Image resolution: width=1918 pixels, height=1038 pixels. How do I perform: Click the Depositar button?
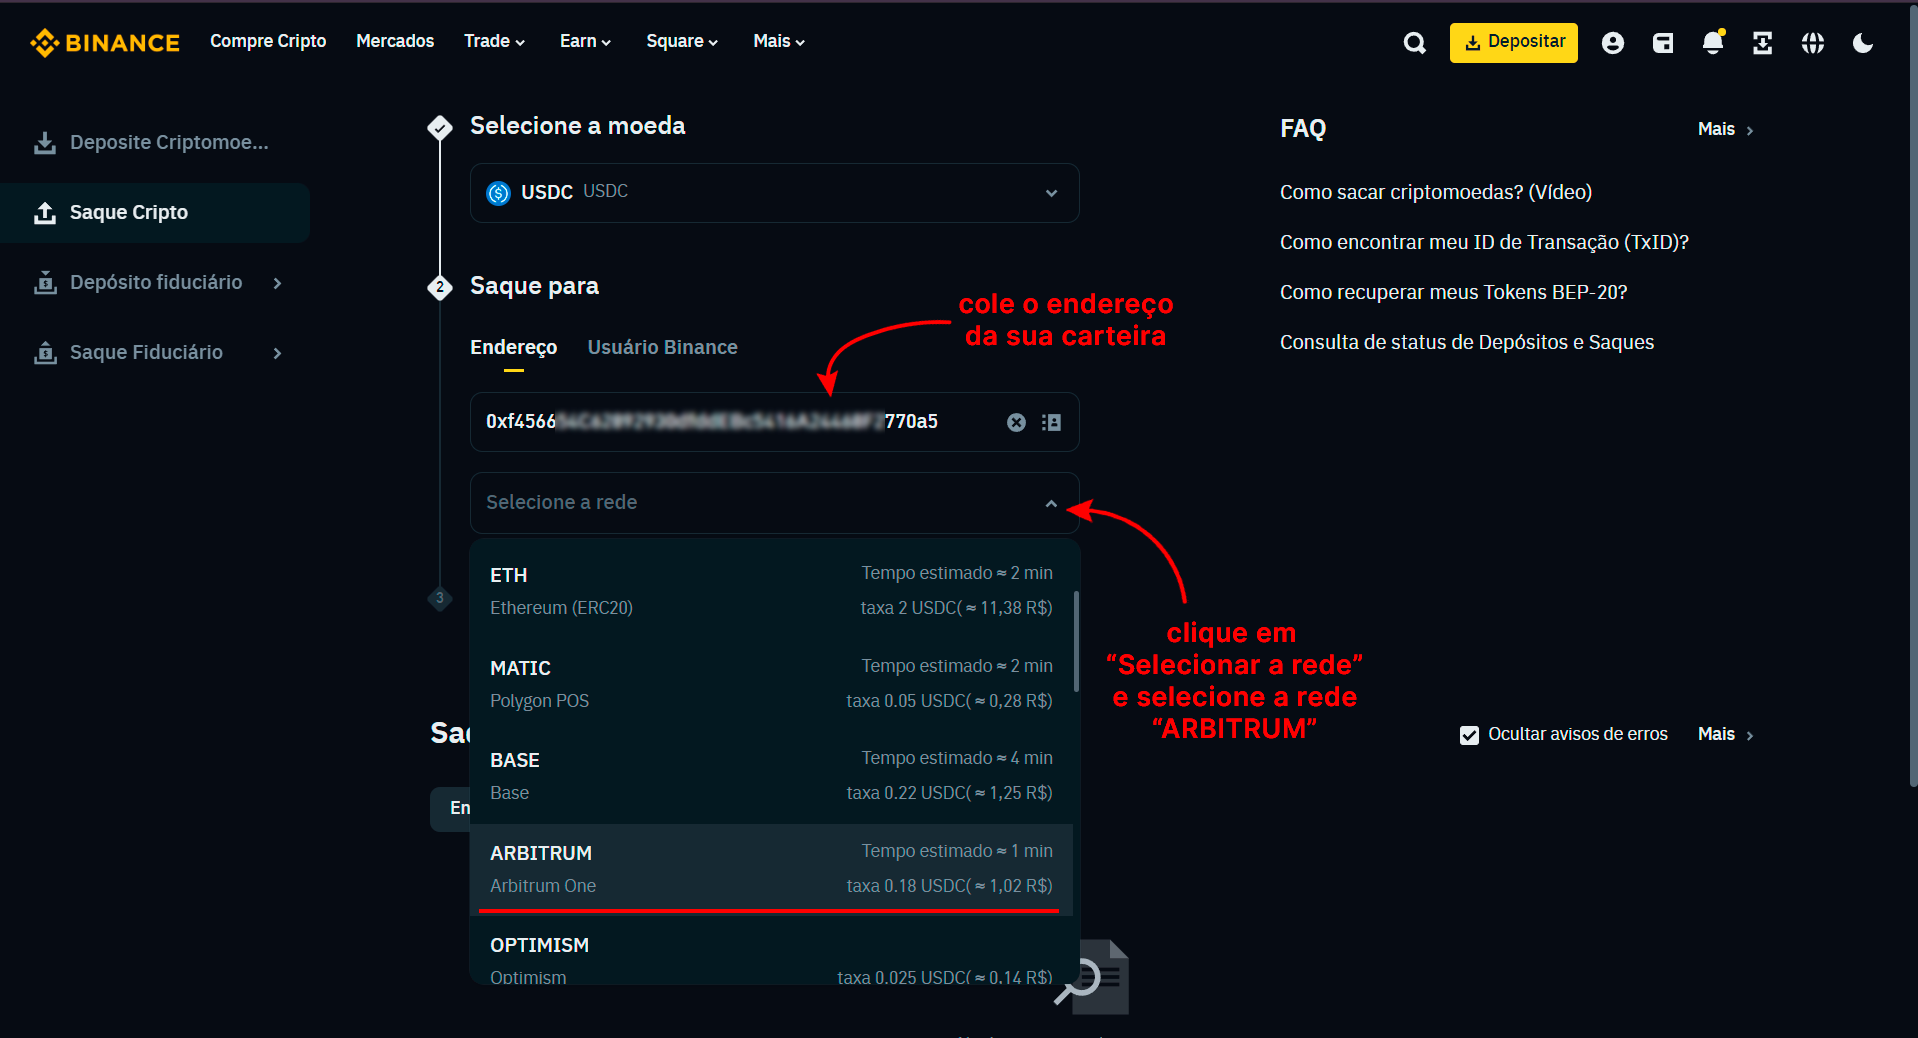(1513, 42)
